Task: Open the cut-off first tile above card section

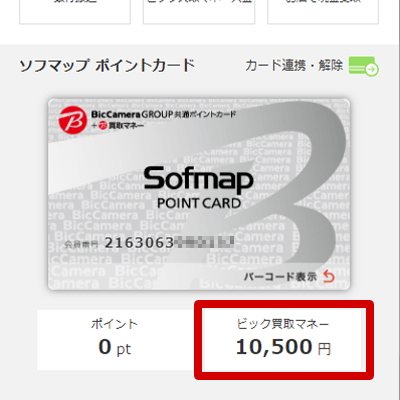Action: point(75,12)
